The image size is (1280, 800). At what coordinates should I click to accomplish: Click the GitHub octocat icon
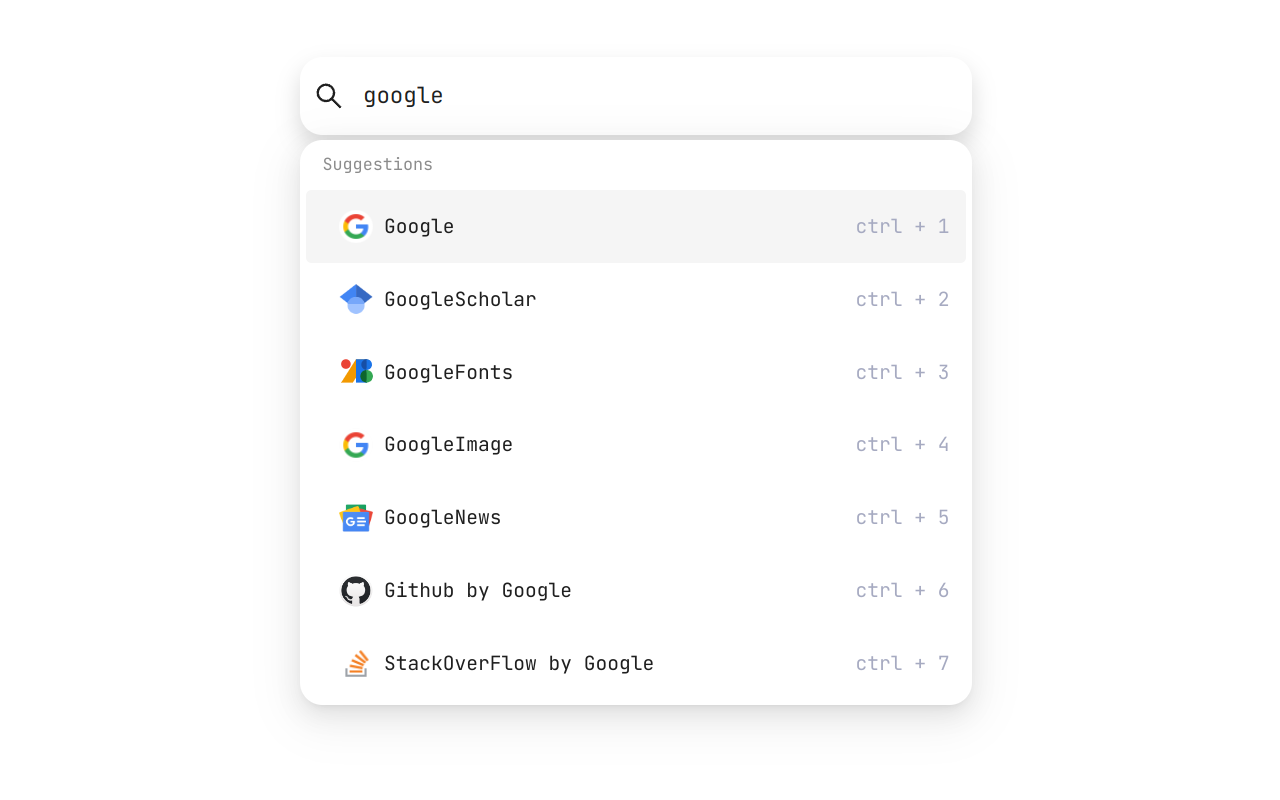point(356,591)
